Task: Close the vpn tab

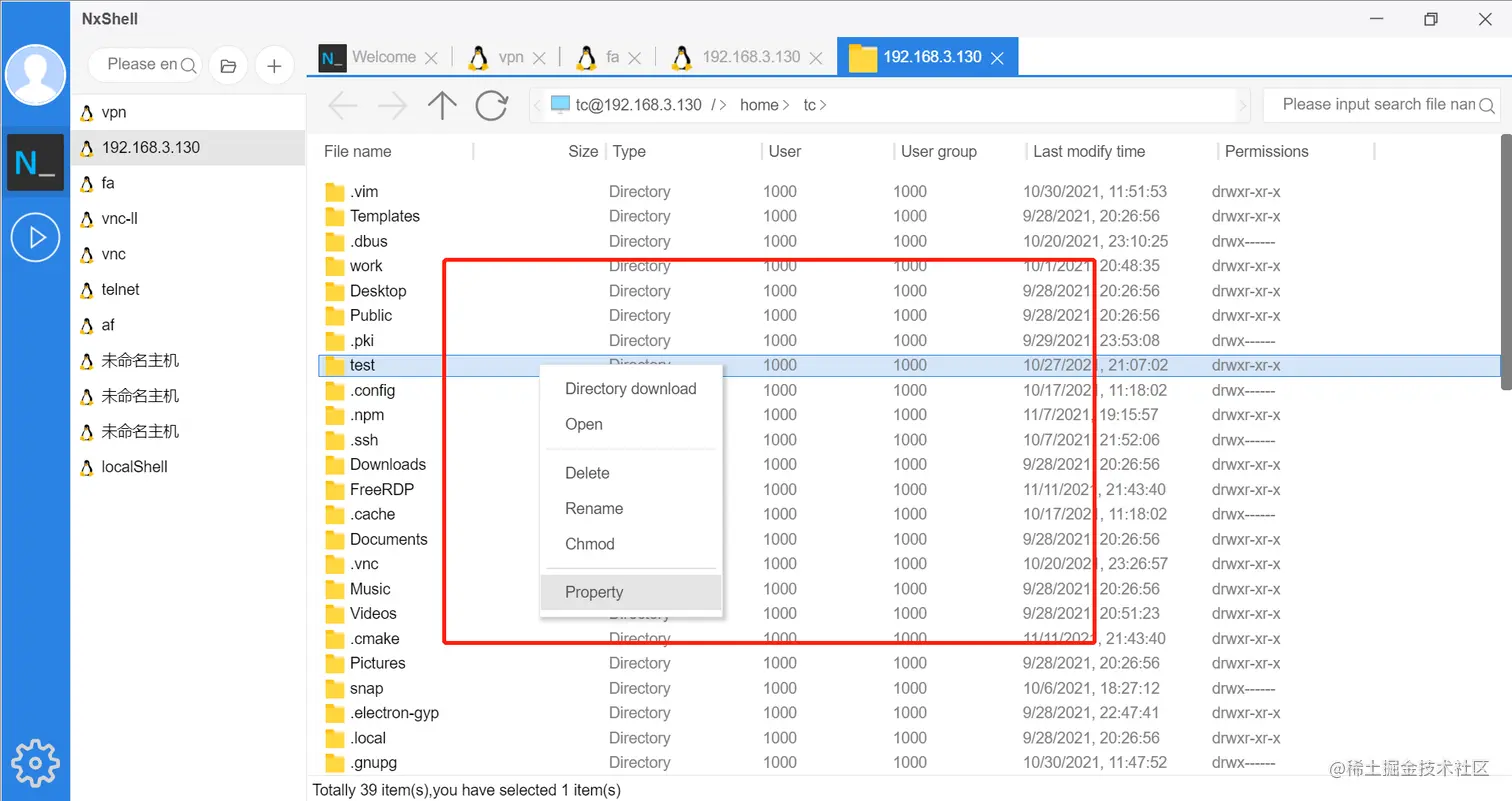Action: pos(540,58)
